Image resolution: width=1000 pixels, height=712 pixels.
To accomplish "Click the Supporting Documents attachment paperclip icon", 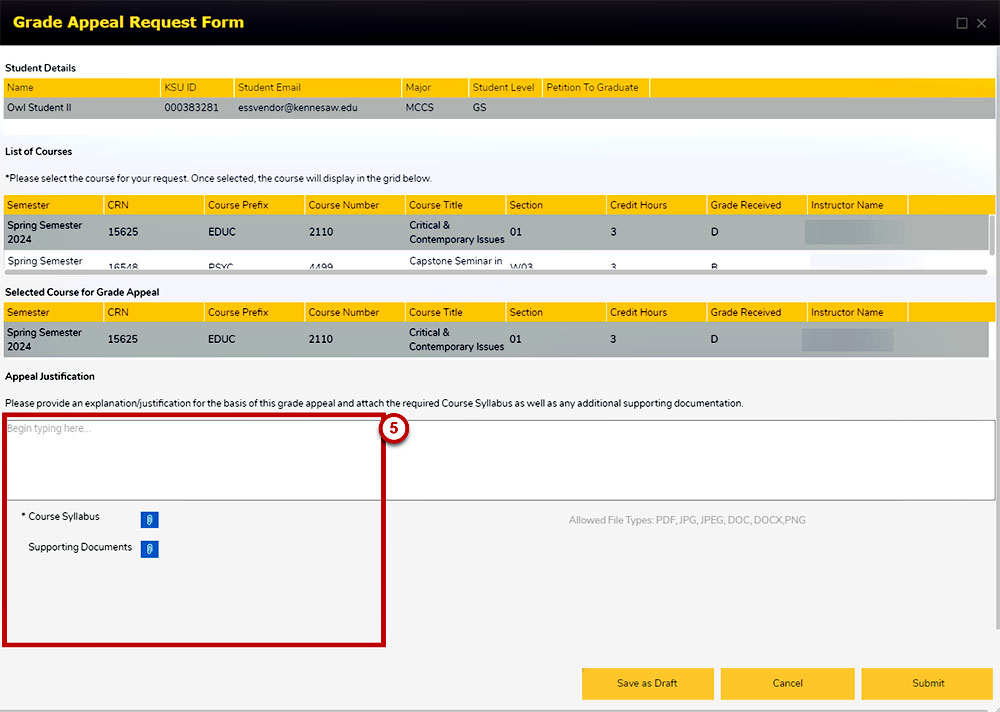I will (149, 549).
